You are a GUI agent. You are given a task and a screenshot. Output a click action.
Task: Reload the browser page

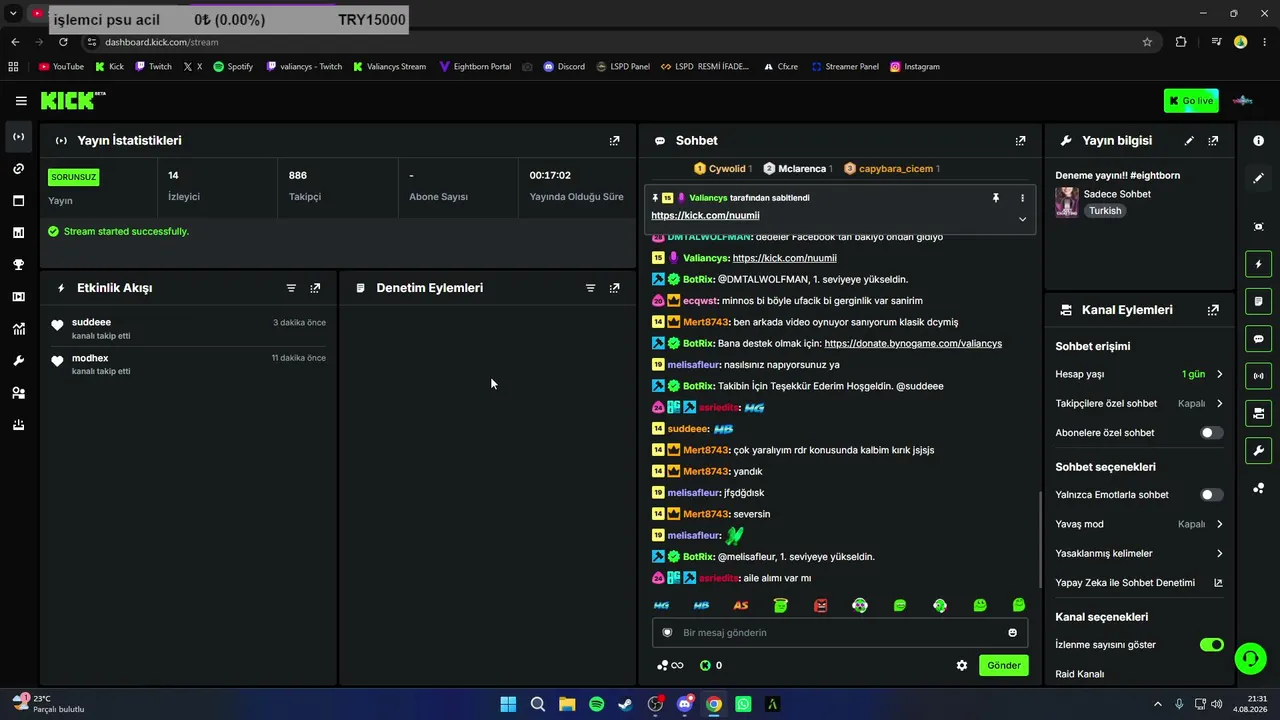coord(63,42)
